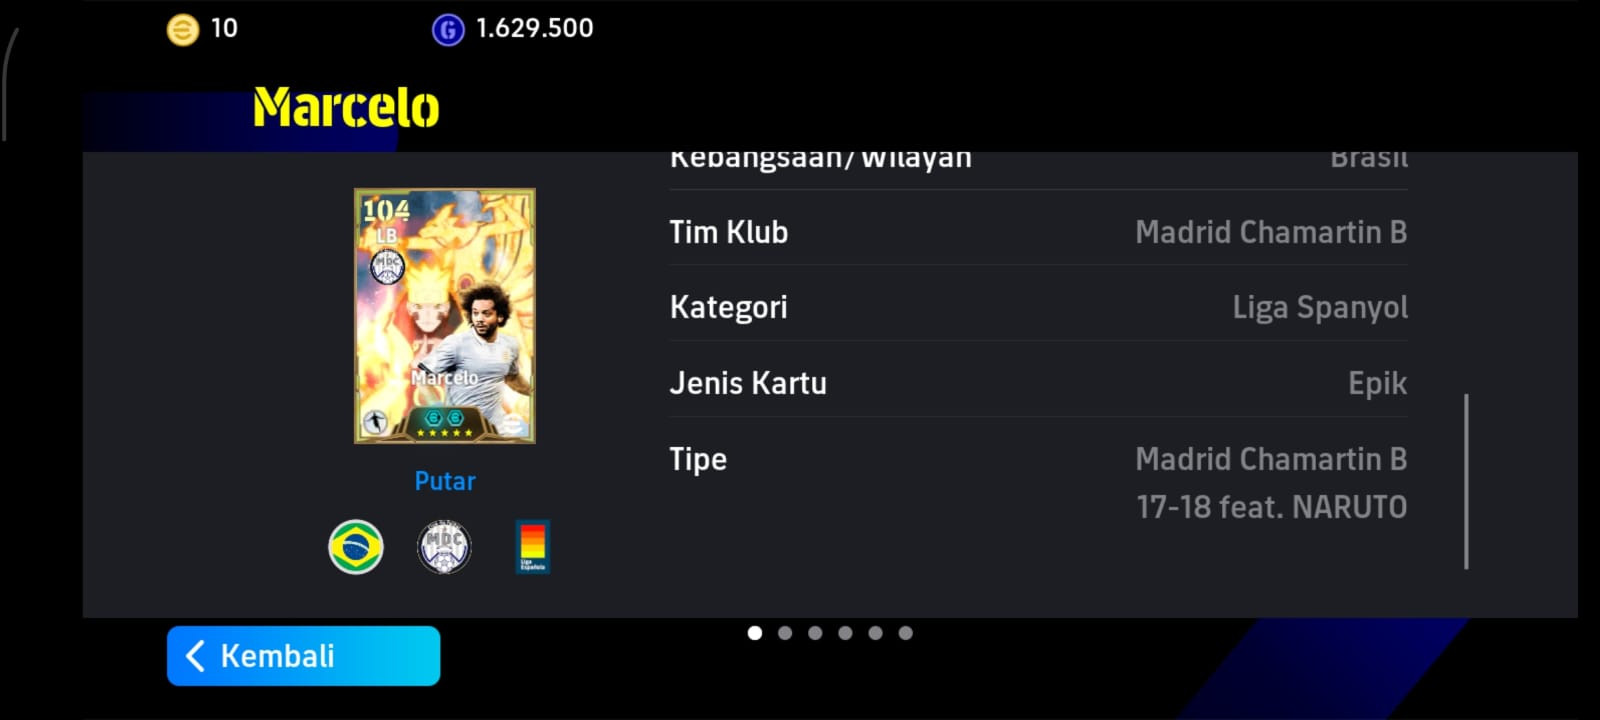
Task: Tap the back chevron in Kembali button
Action: click(195, 656)
